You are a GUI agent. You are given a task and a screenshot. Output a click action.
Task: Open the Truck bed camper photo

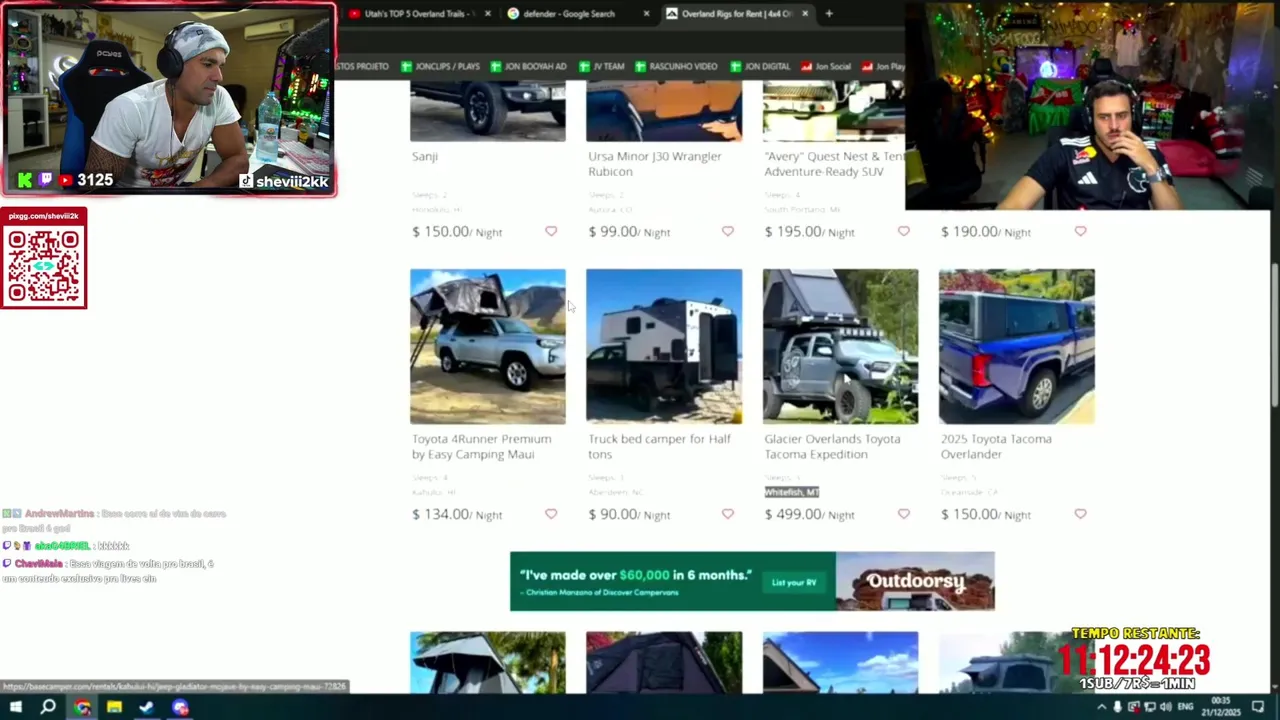point(664,346)
